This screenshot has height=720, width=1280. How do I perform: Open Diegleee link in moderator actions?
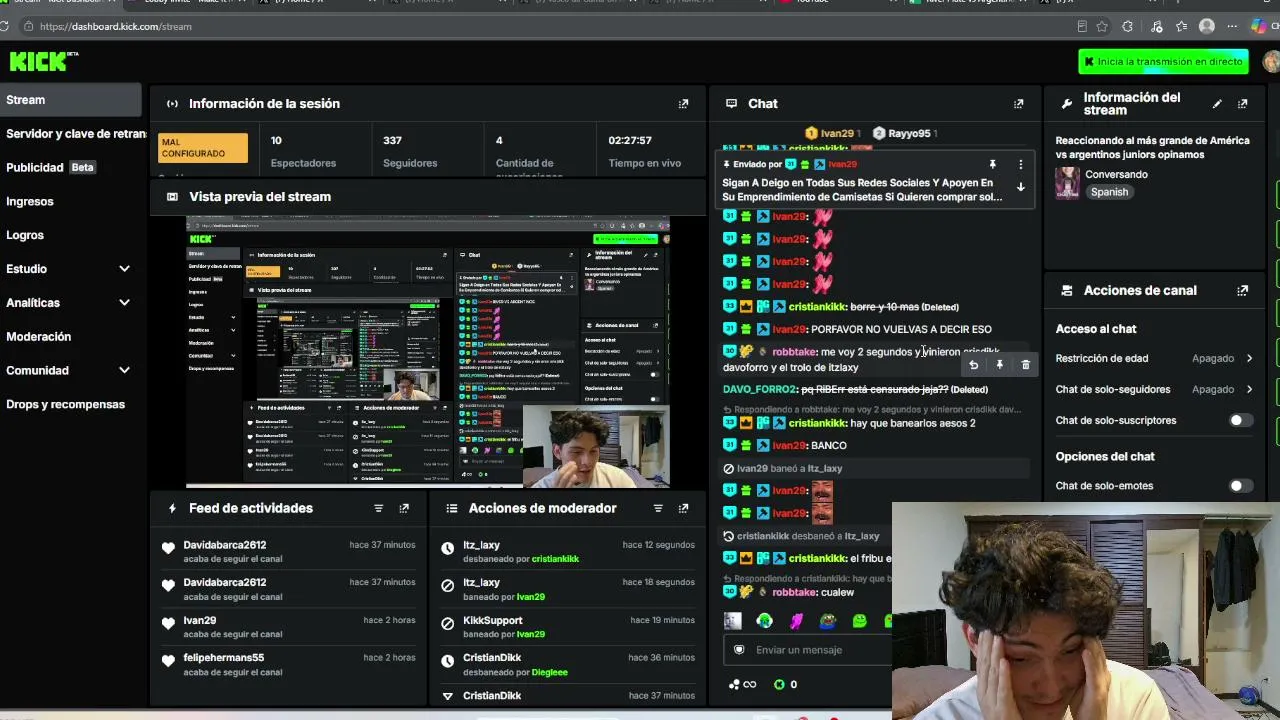(x=549, y=672)
